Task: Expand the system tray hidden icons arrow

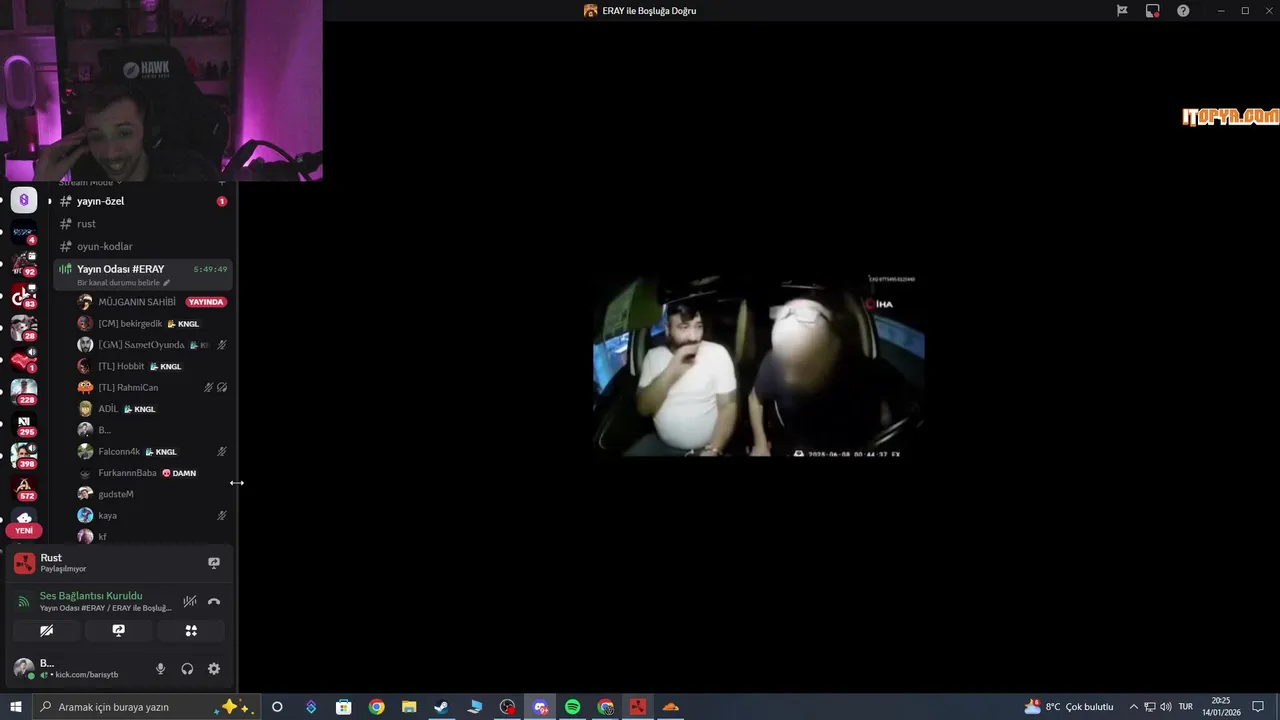Action: point(1133,707)
